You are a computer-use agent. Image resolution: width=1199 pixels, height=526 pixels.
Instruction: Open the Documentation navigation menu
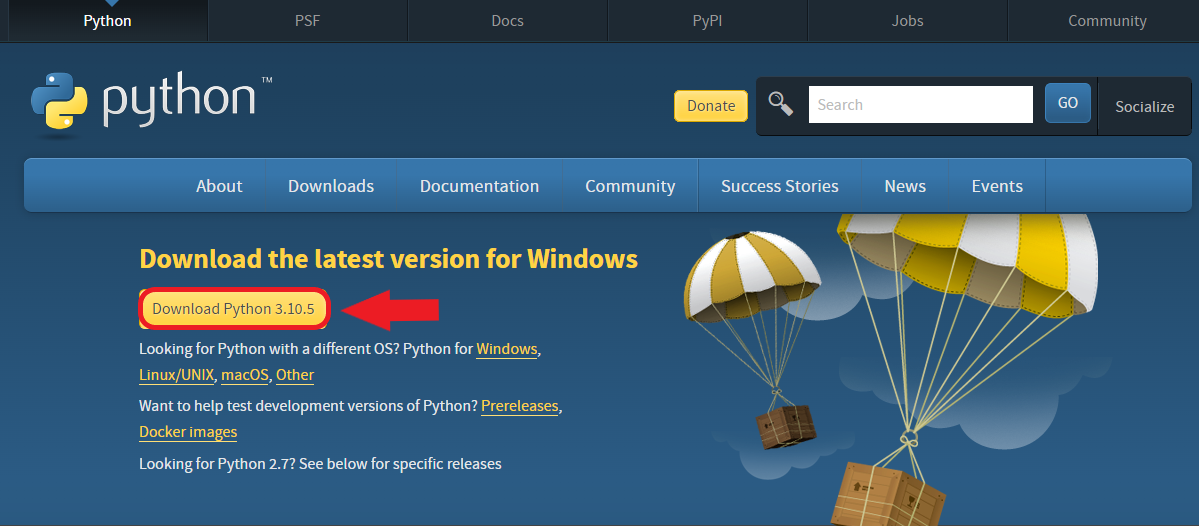point(479,186)
